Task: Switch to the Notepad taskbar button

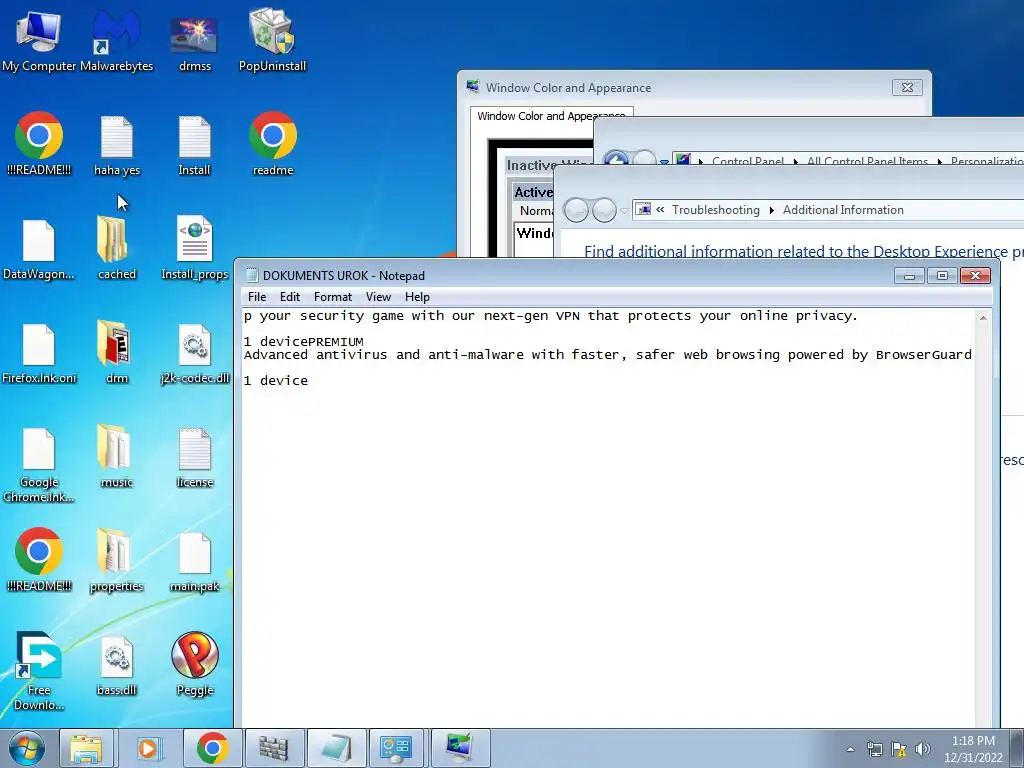Action: [336, 748]
